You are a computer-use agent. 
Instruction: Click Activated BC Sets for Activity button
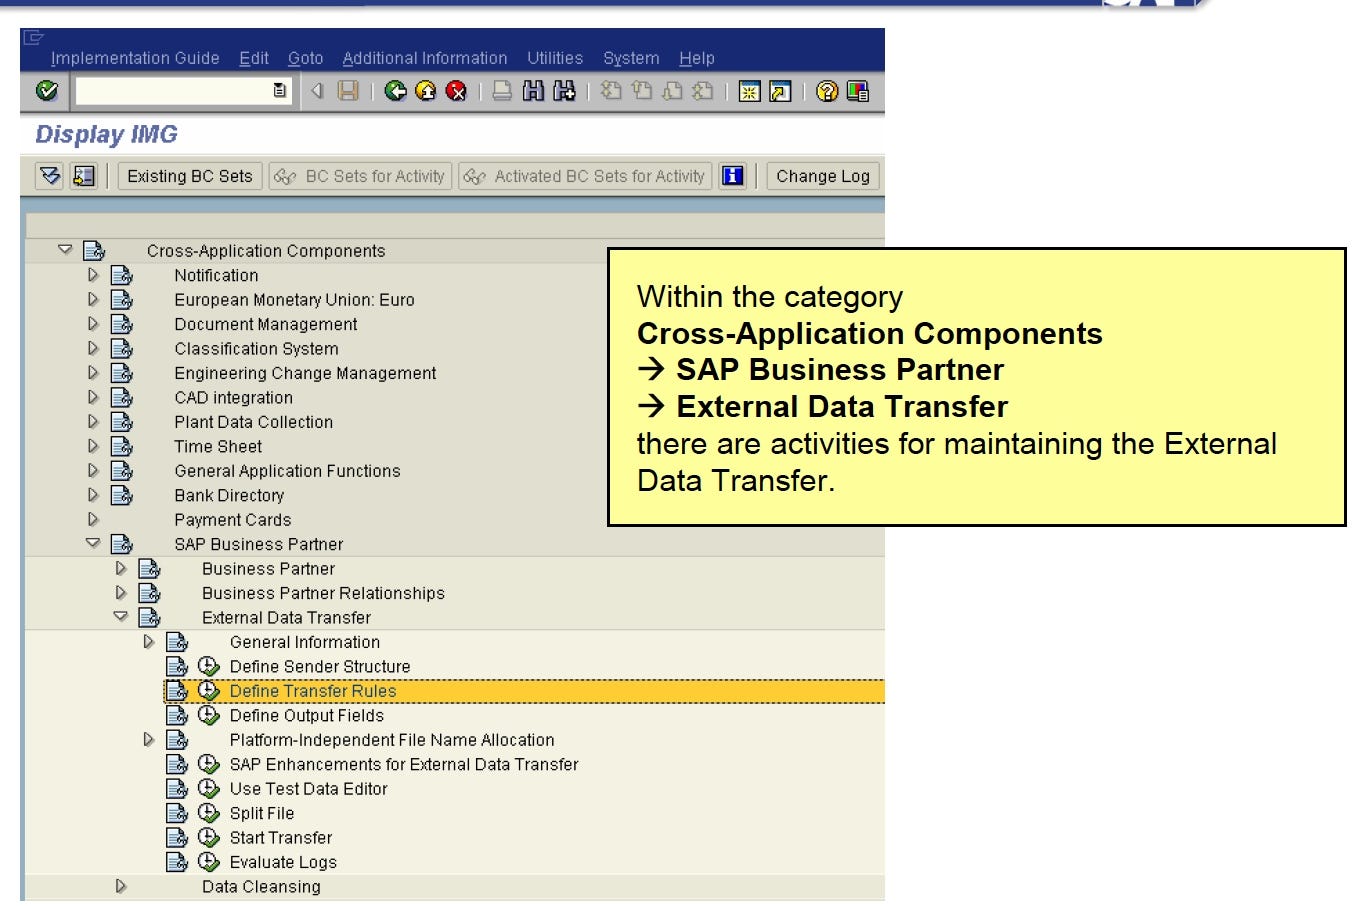585,176
